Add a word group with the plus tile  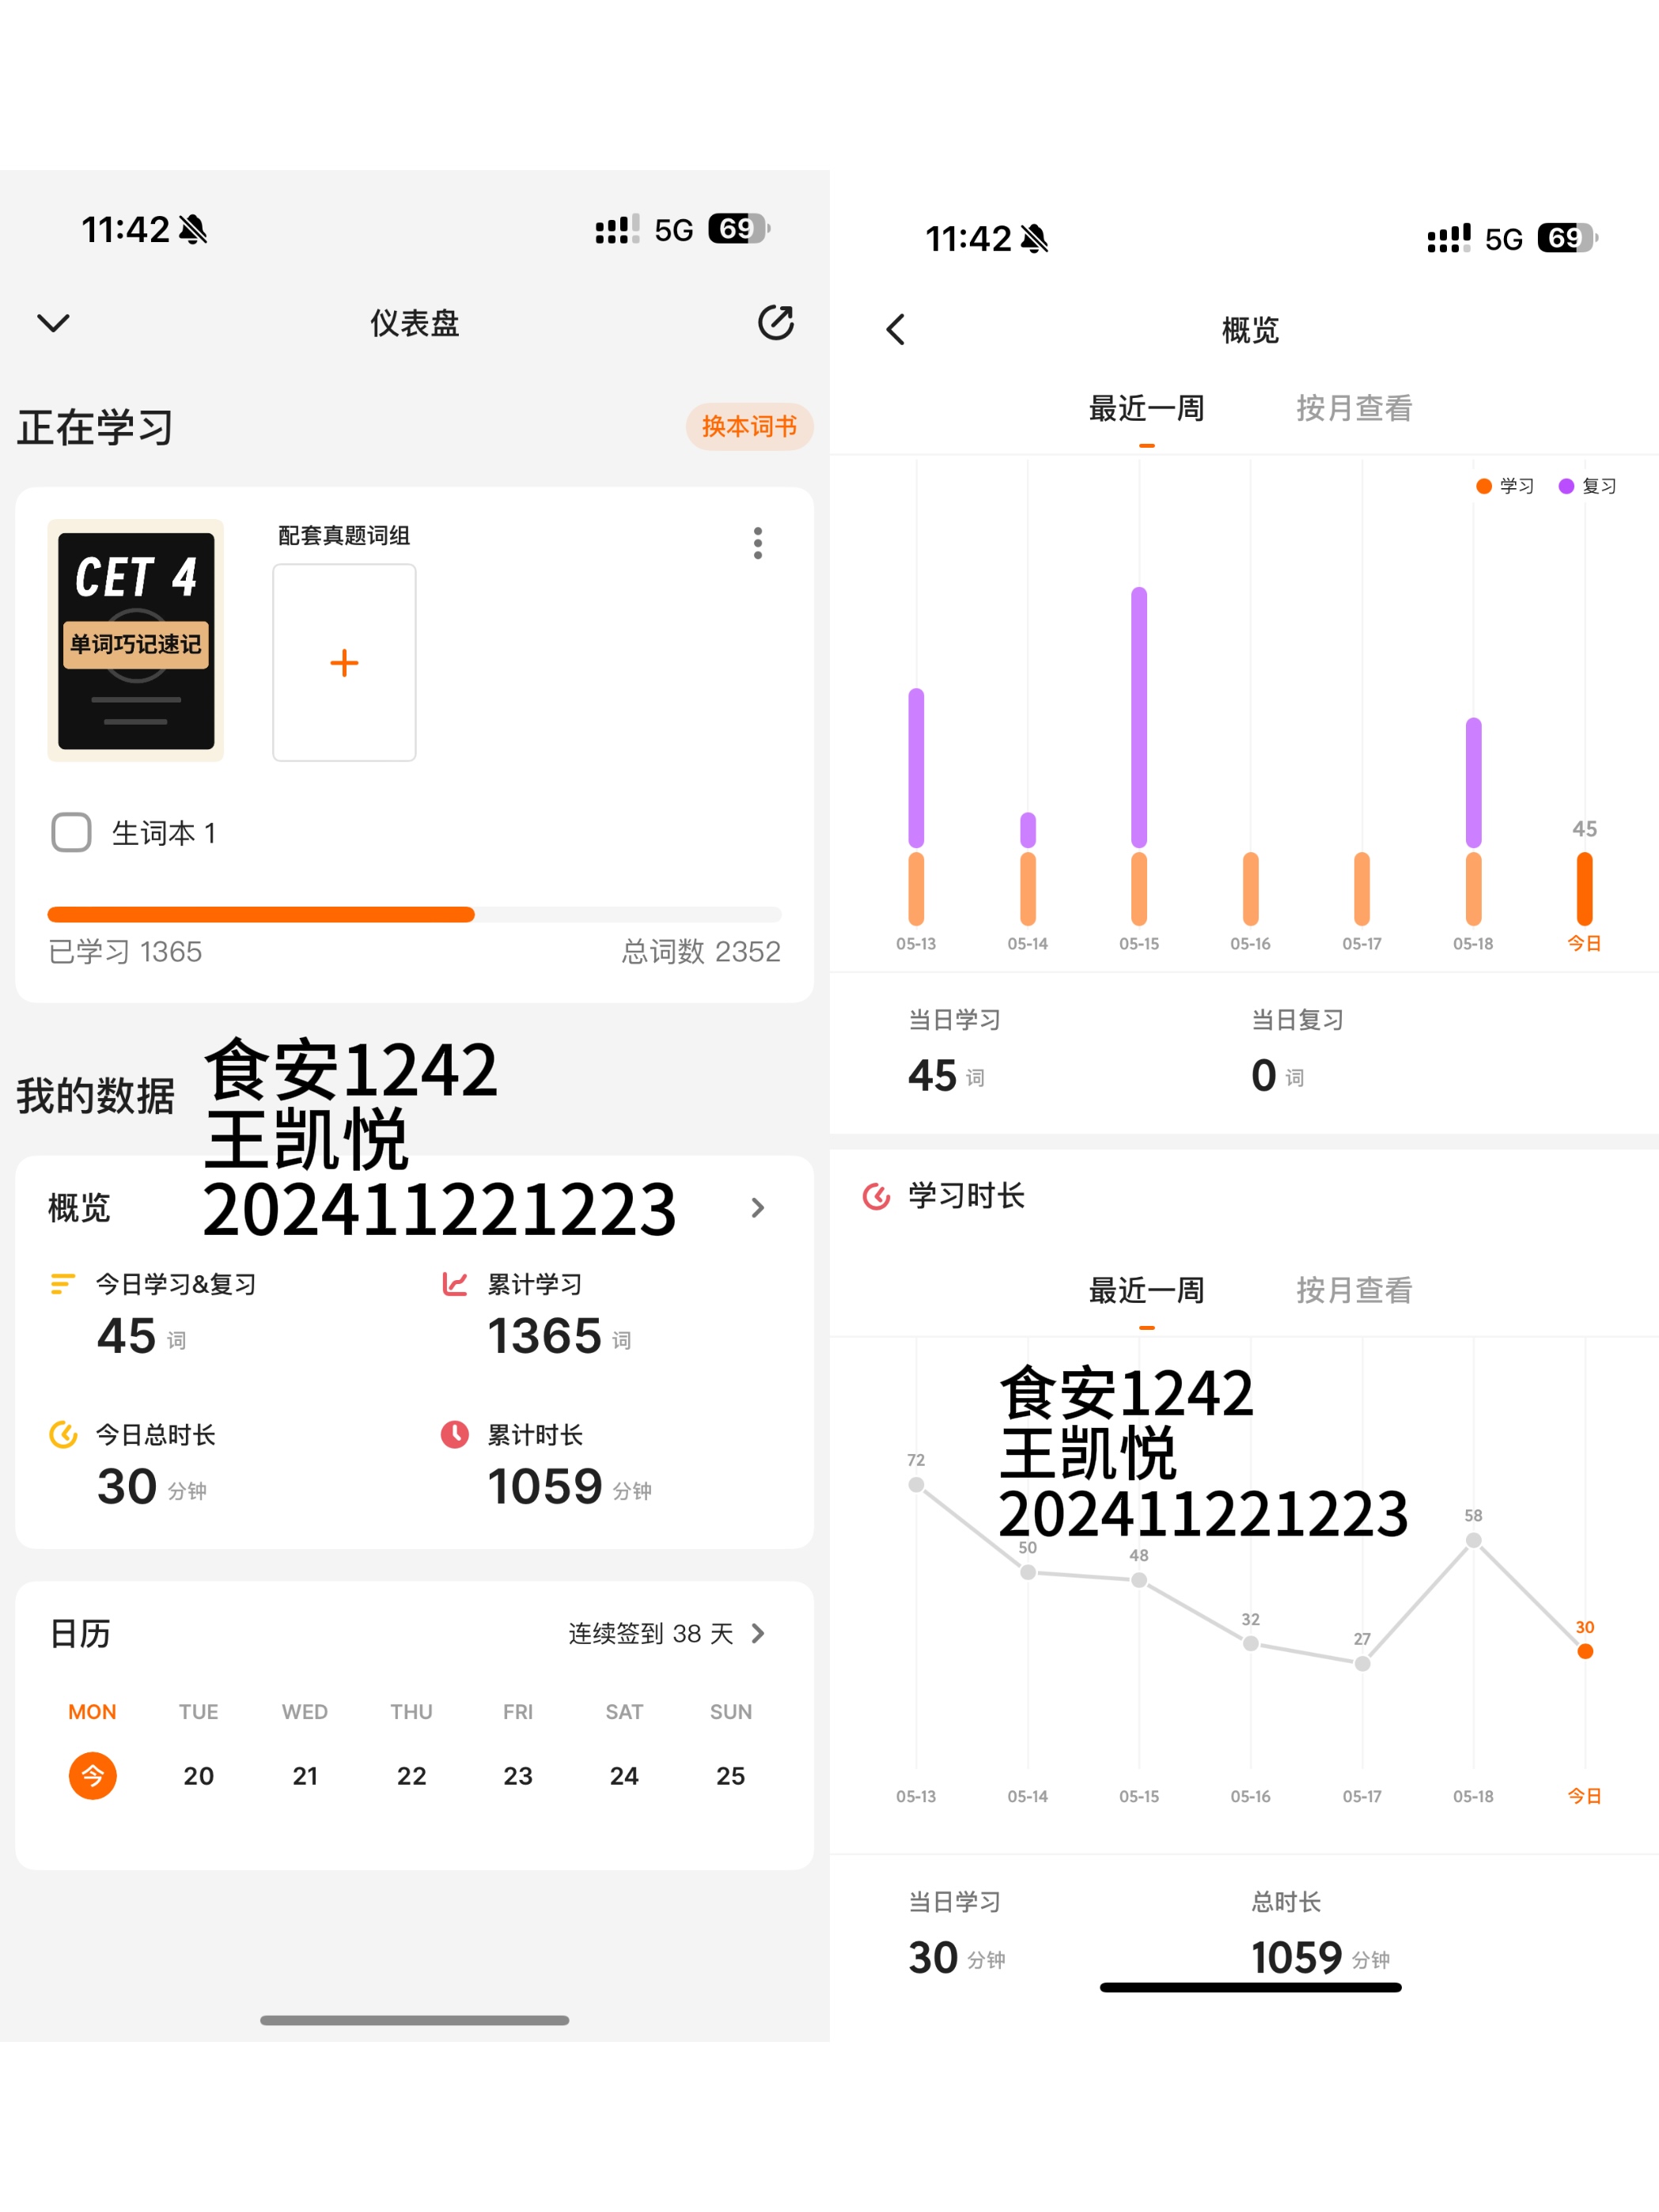(344, 662)
